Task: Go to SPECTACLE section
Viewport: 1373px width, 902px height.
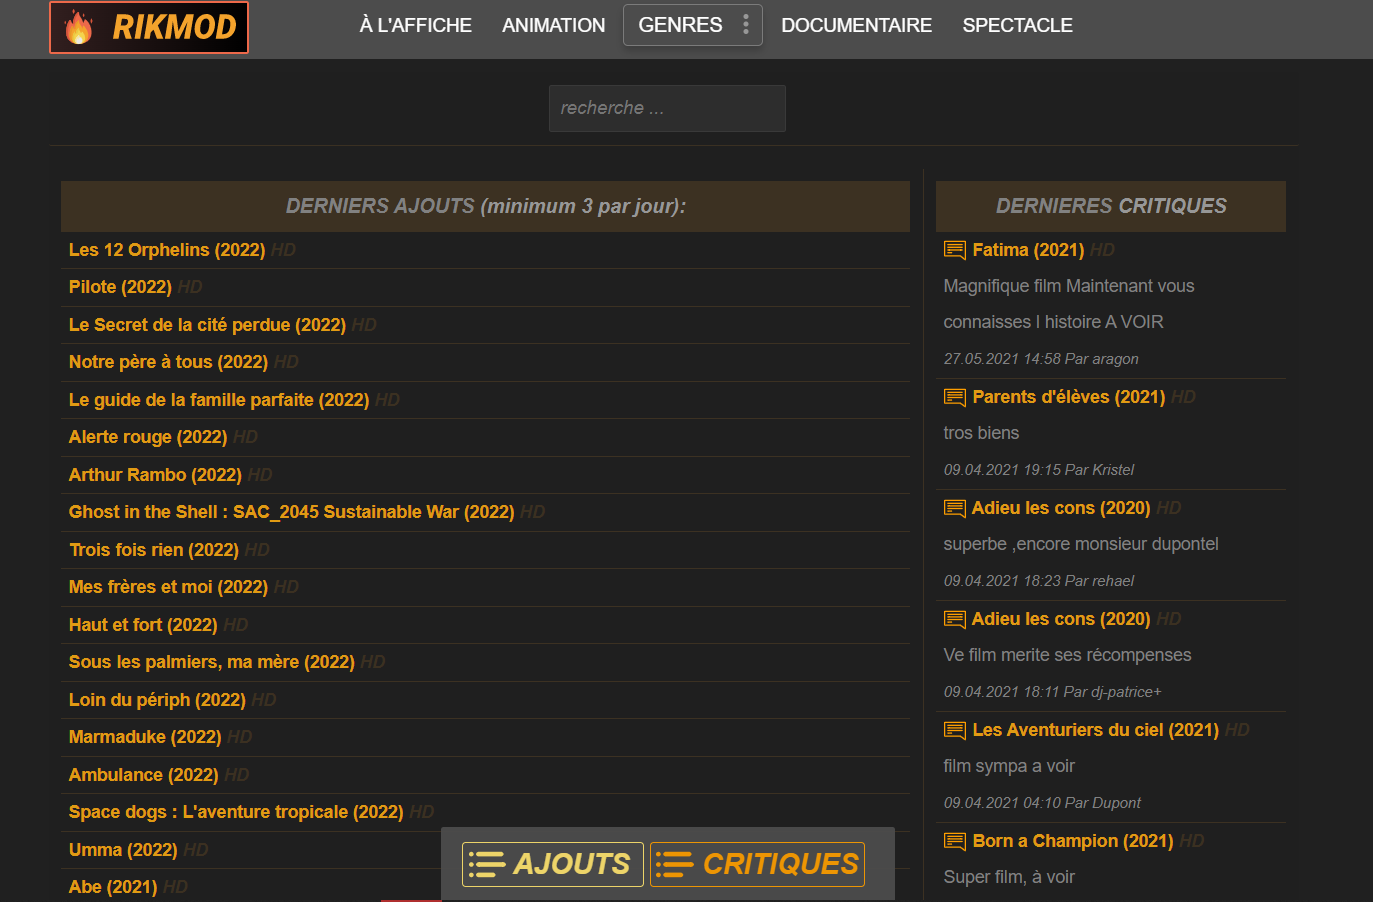Action: pyautogui.click(x=1018, y=25)
